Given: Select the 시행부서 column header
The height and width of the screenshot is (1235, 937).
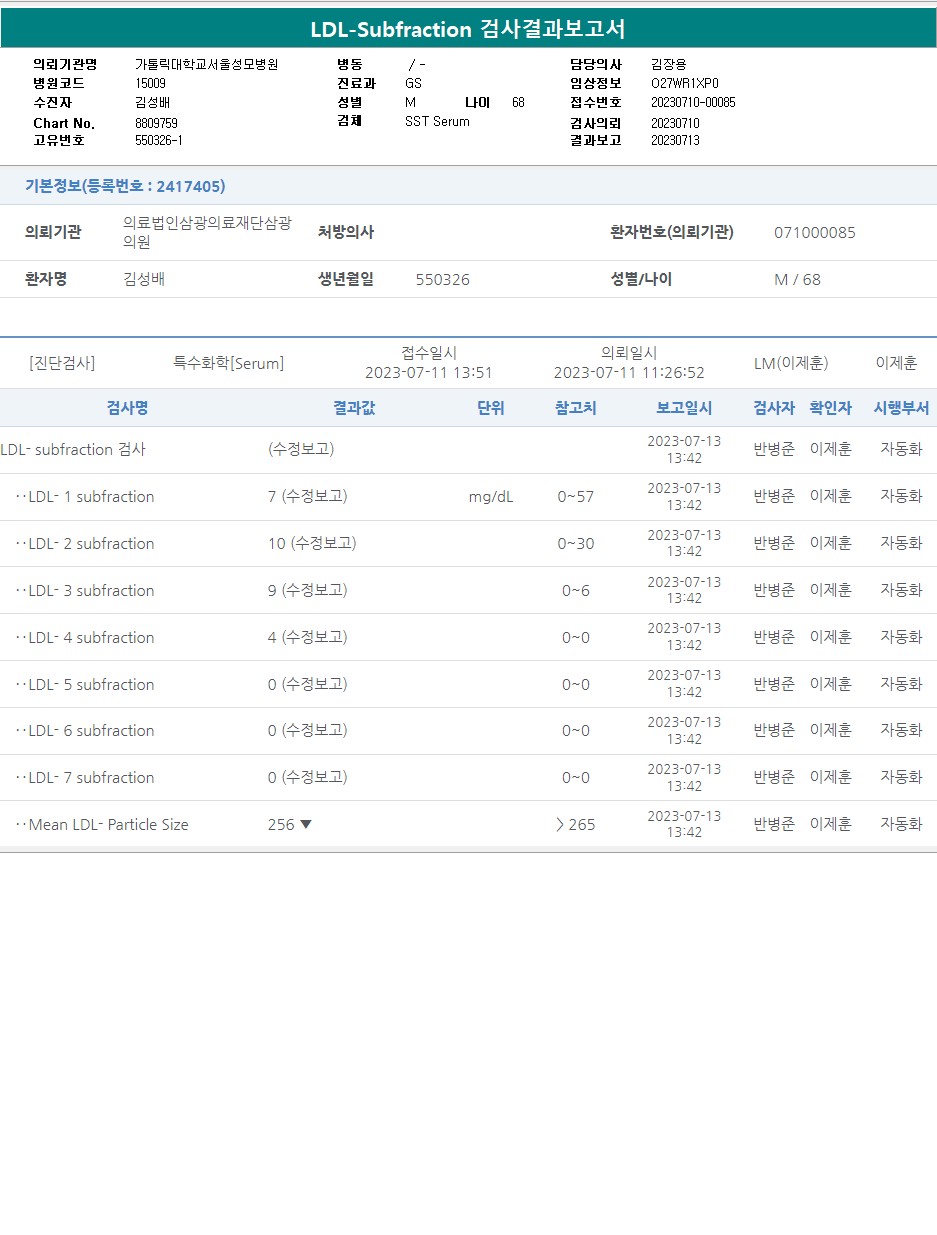Looking at the screenshot, I should [x=901, y=408].
